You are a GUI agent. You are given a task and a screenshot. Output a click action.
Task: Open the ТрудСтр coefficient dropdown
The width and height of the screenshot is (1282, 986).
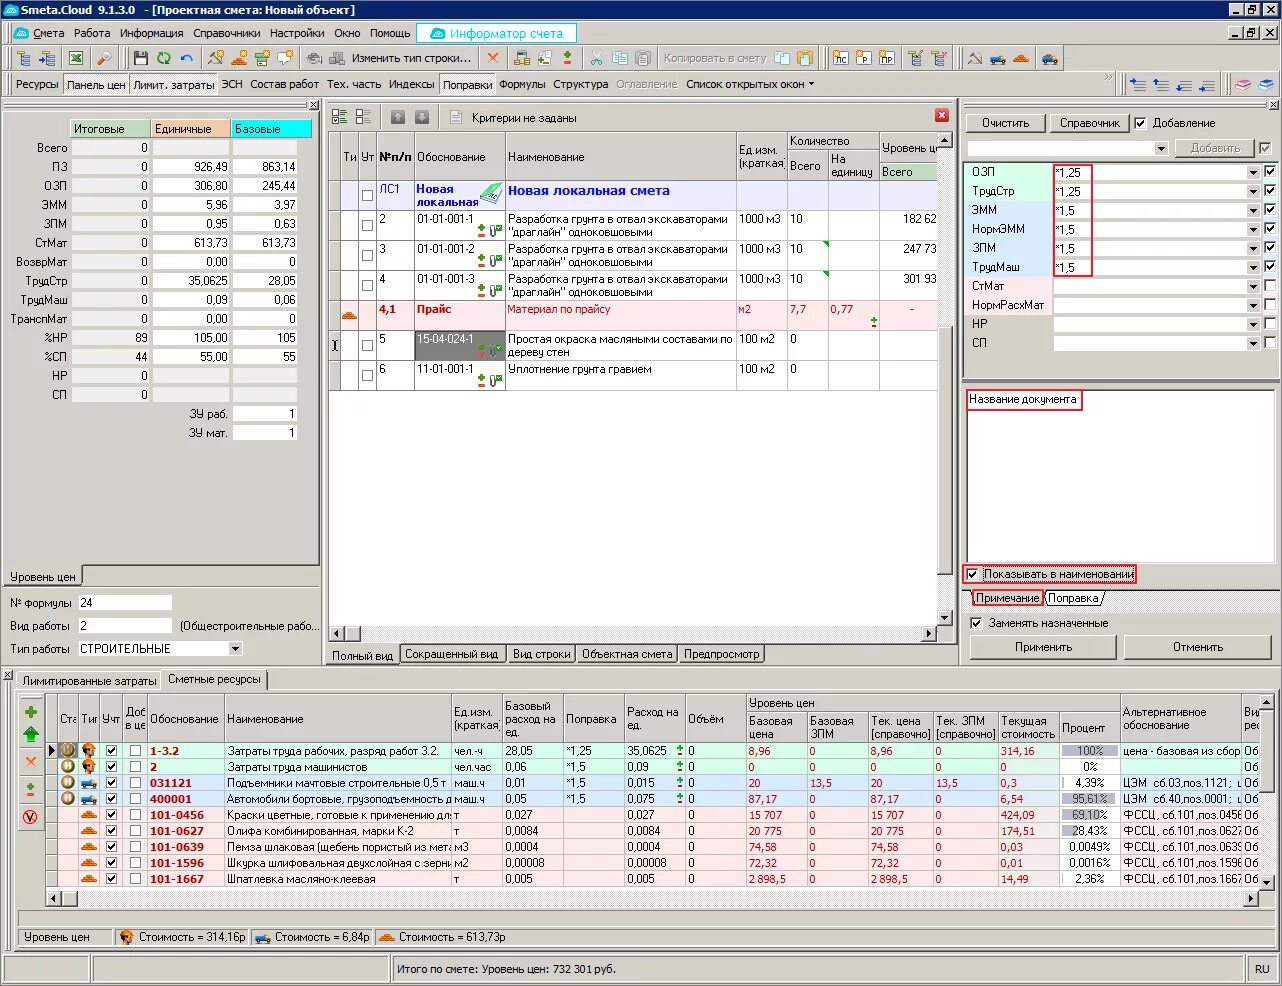pyautogui.click(x=1253, y=191)
